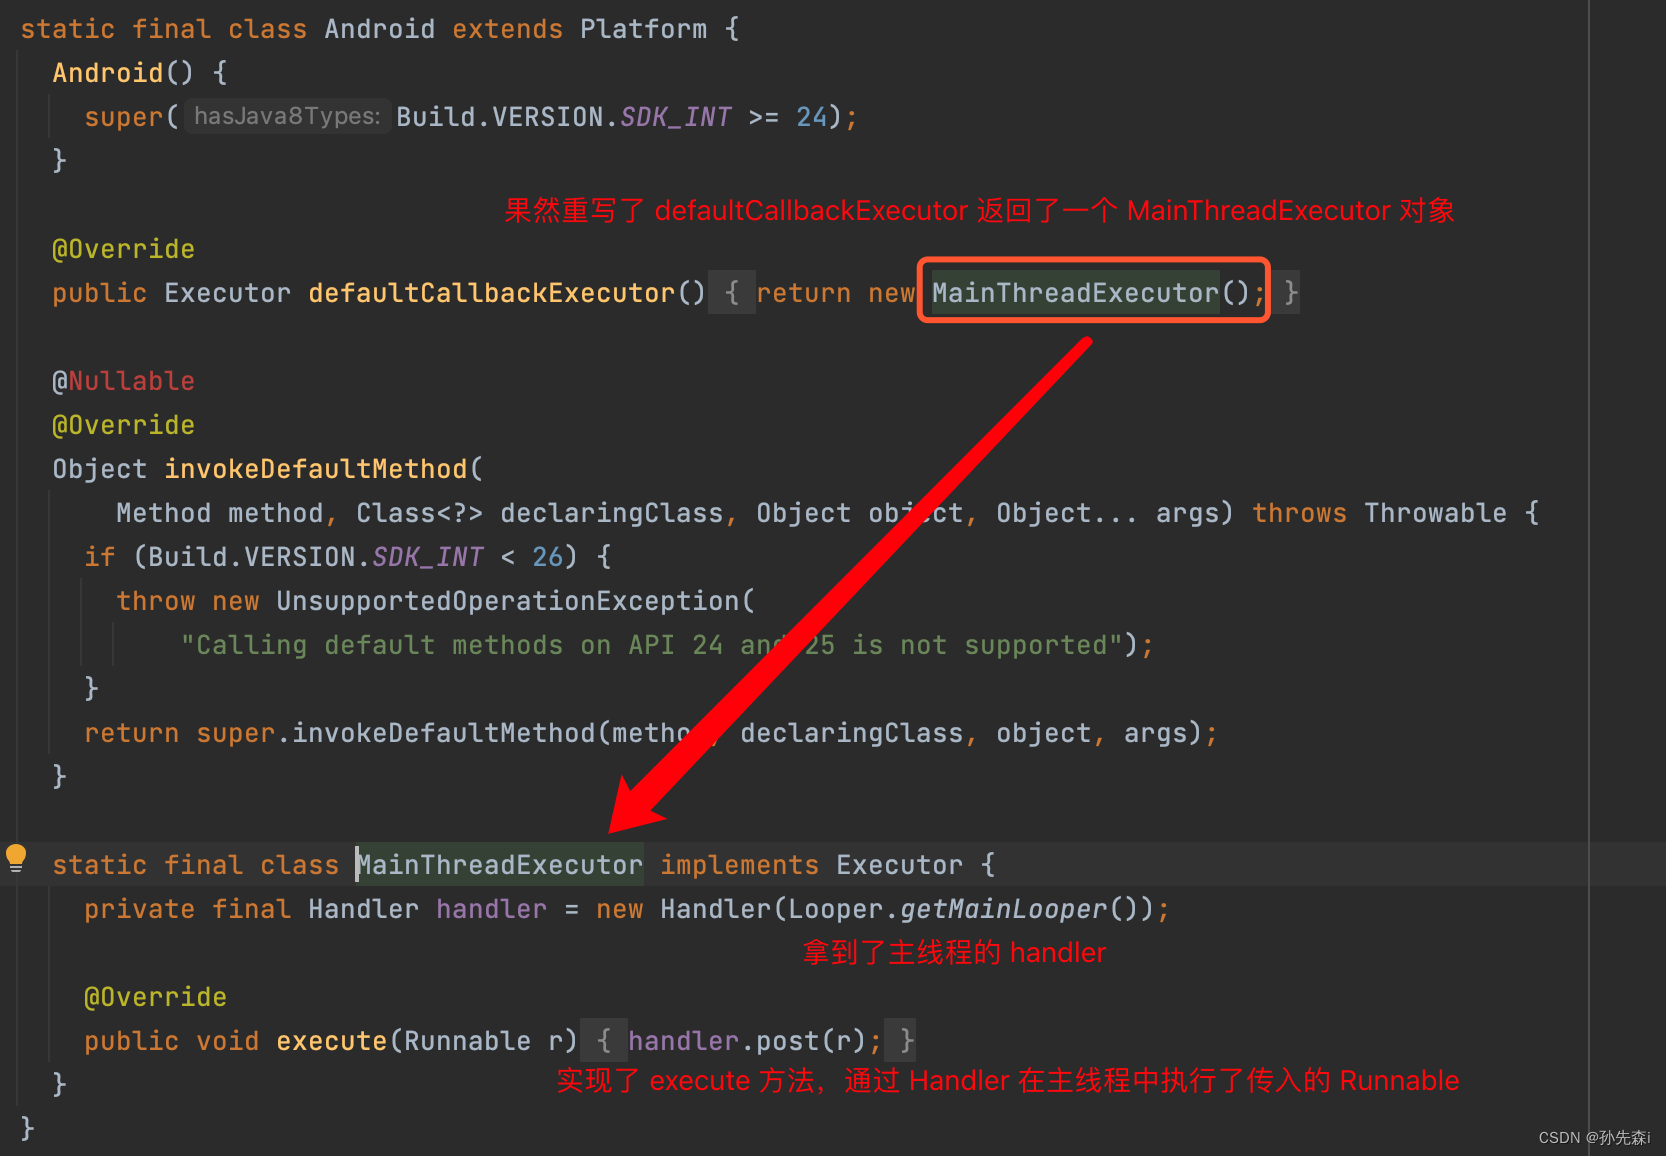Click declaringClass in the method parameters

click(x=612, y=513)
